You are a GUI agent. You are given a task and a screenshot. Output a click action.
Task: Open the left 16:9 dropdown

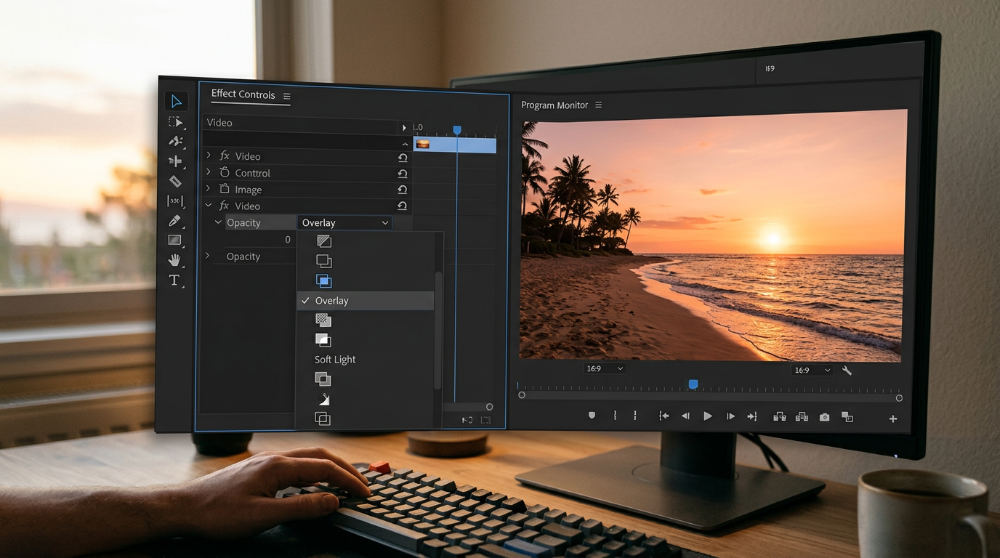click(605, 369)
